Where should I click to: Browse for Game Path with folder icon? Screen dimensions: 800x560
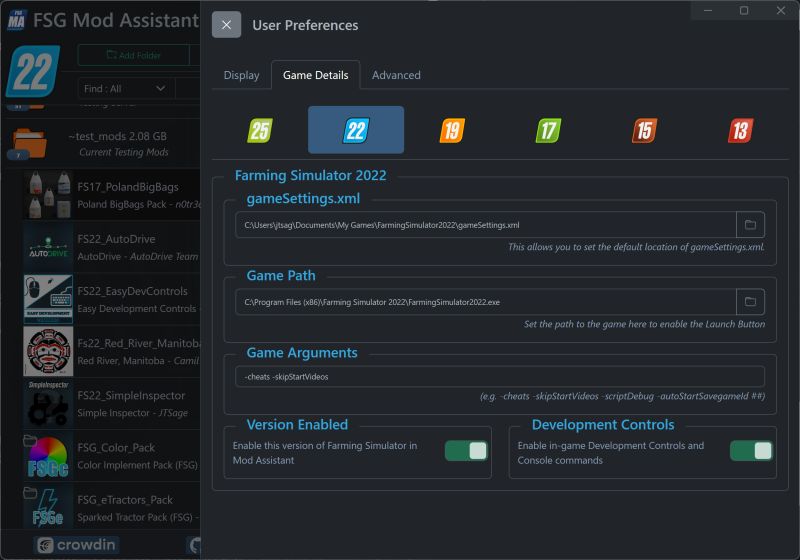coord(750,302)
